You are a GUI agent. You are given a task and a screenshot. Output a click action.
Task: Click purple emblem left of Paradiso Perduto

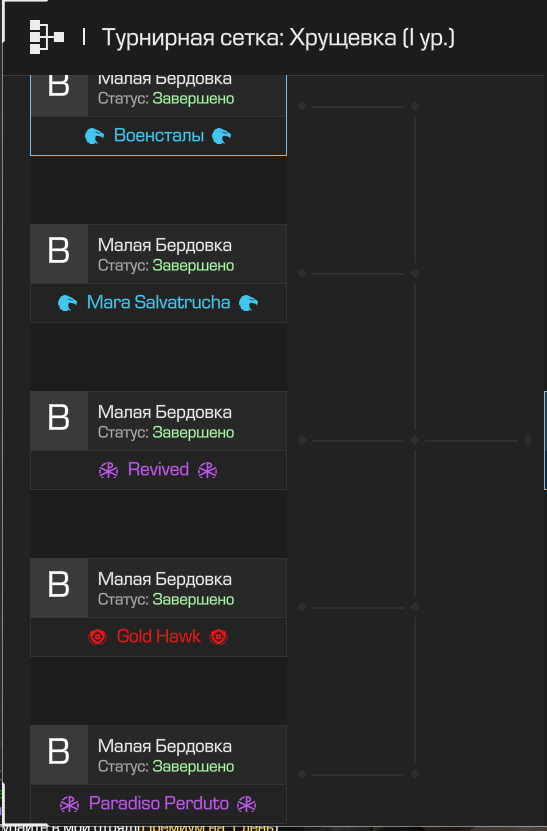[69, 804]
